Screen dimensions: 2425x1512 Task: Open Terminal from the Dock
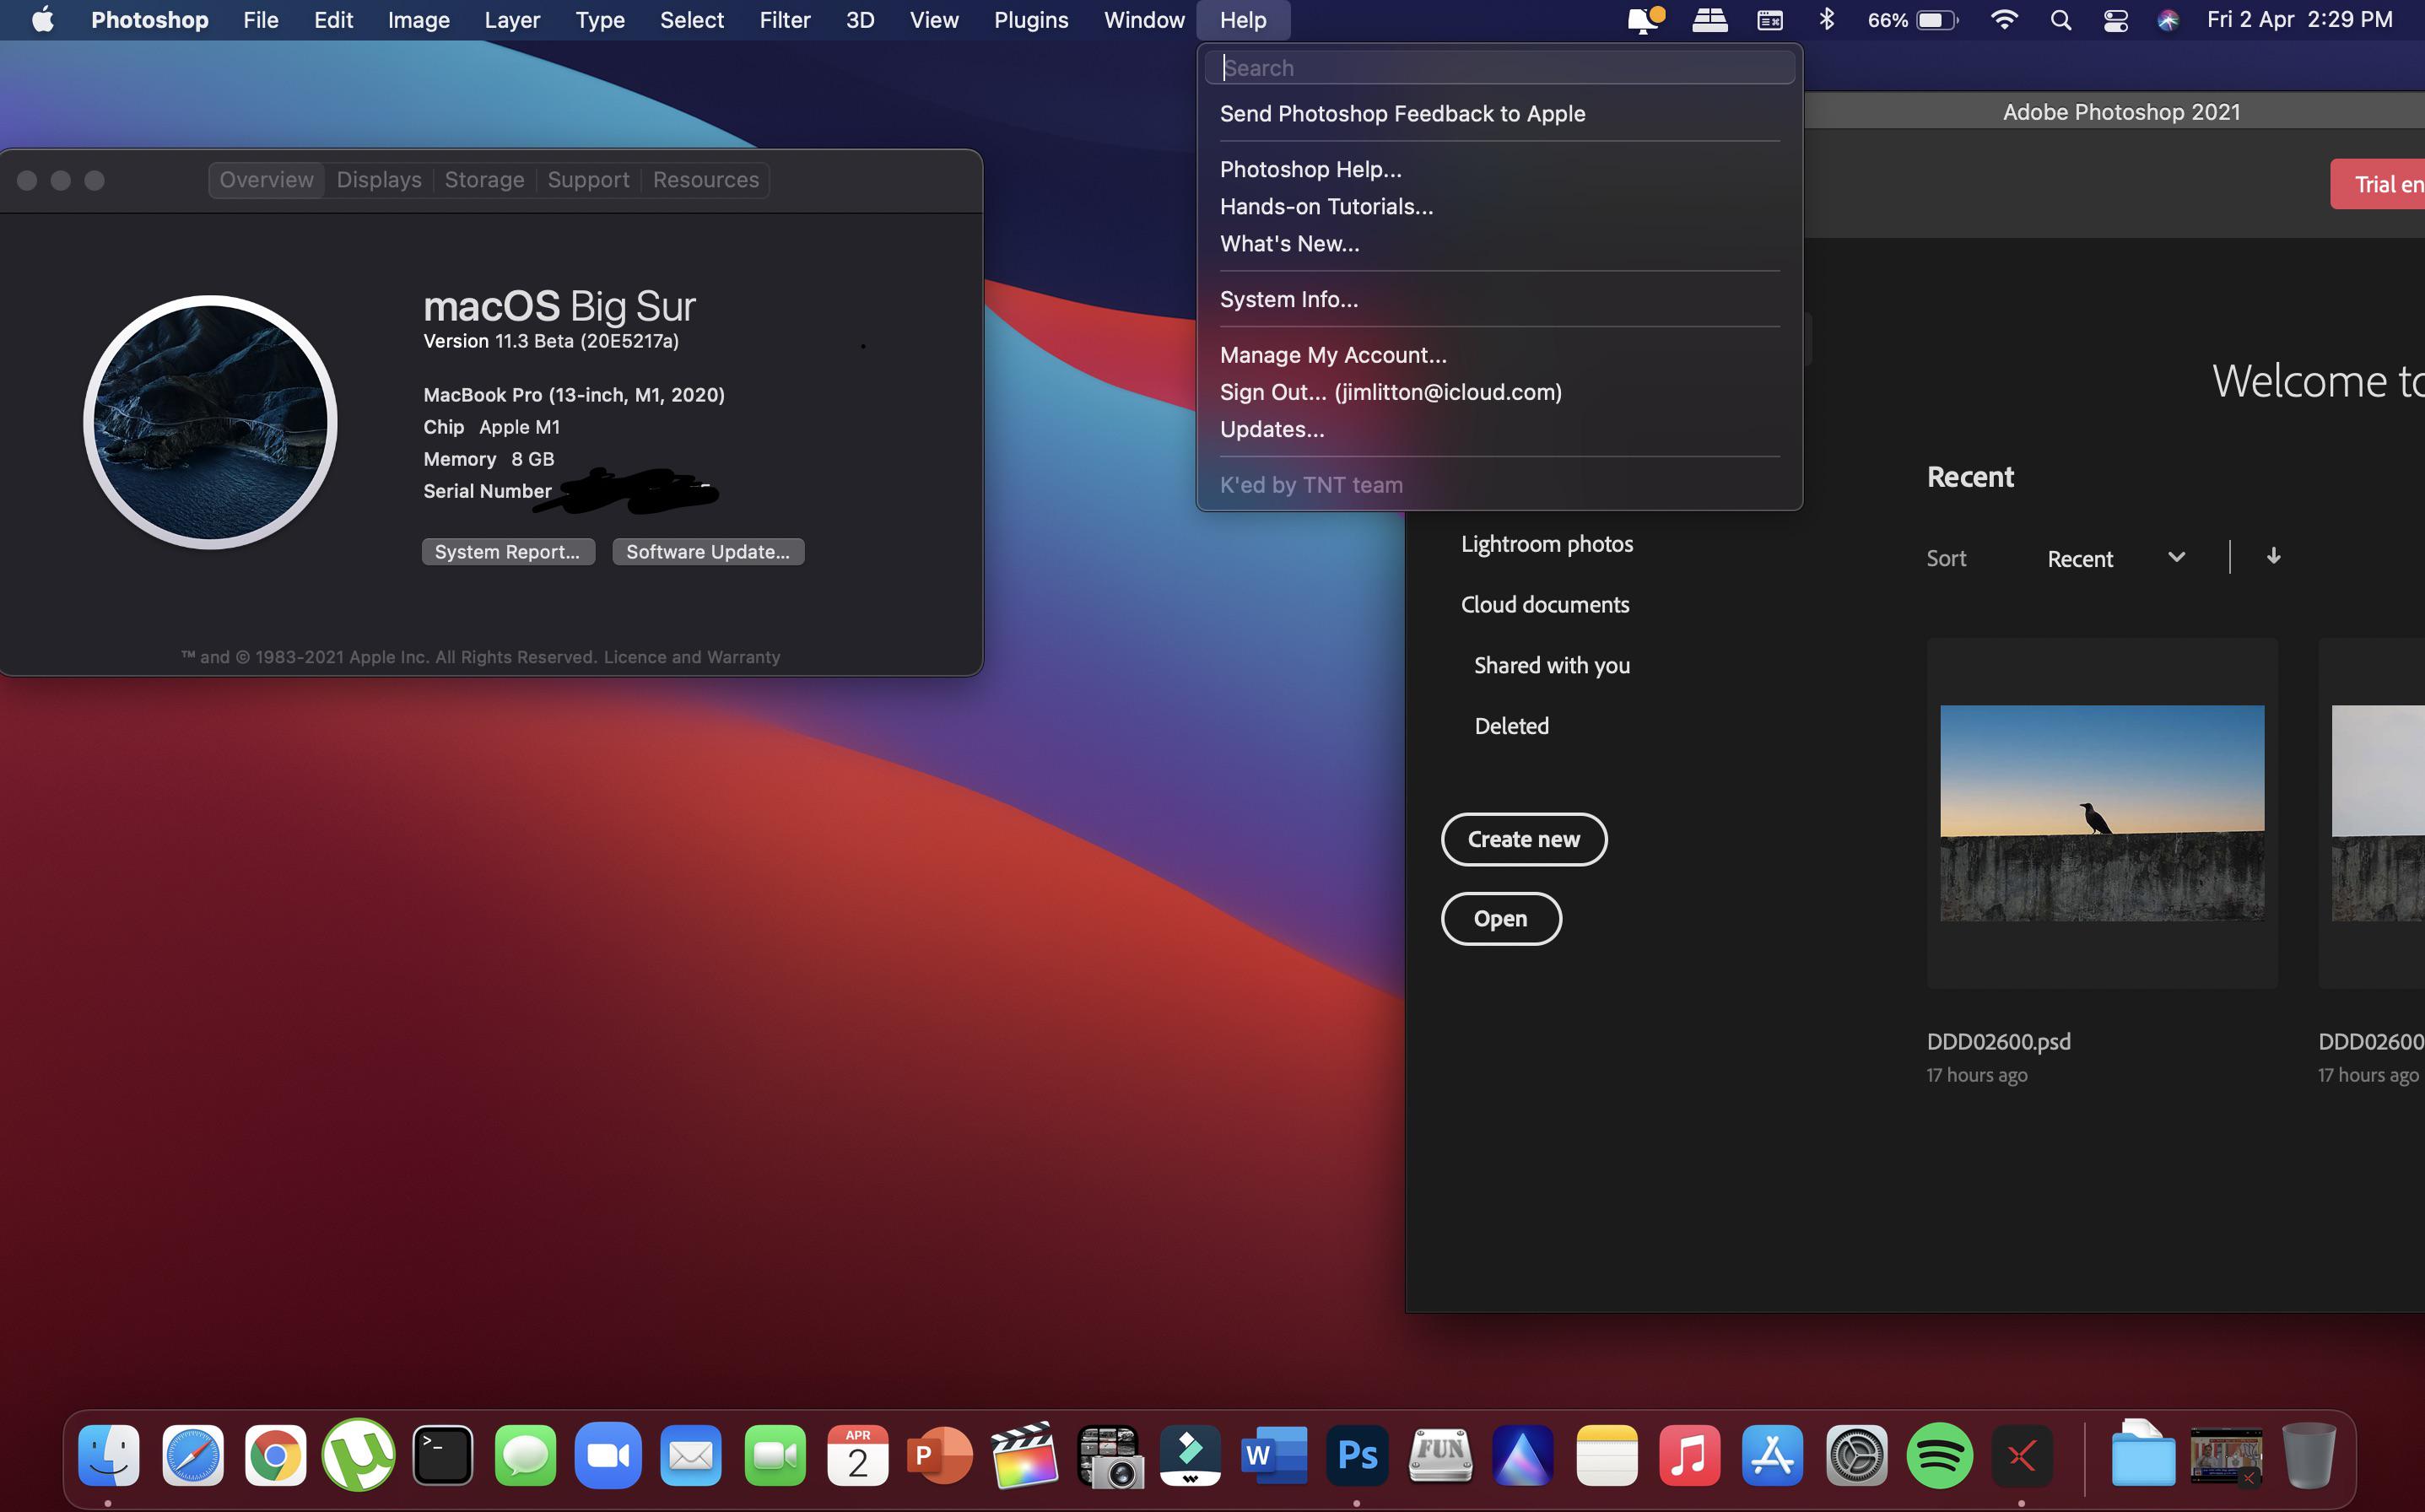tap(443, 1456)
